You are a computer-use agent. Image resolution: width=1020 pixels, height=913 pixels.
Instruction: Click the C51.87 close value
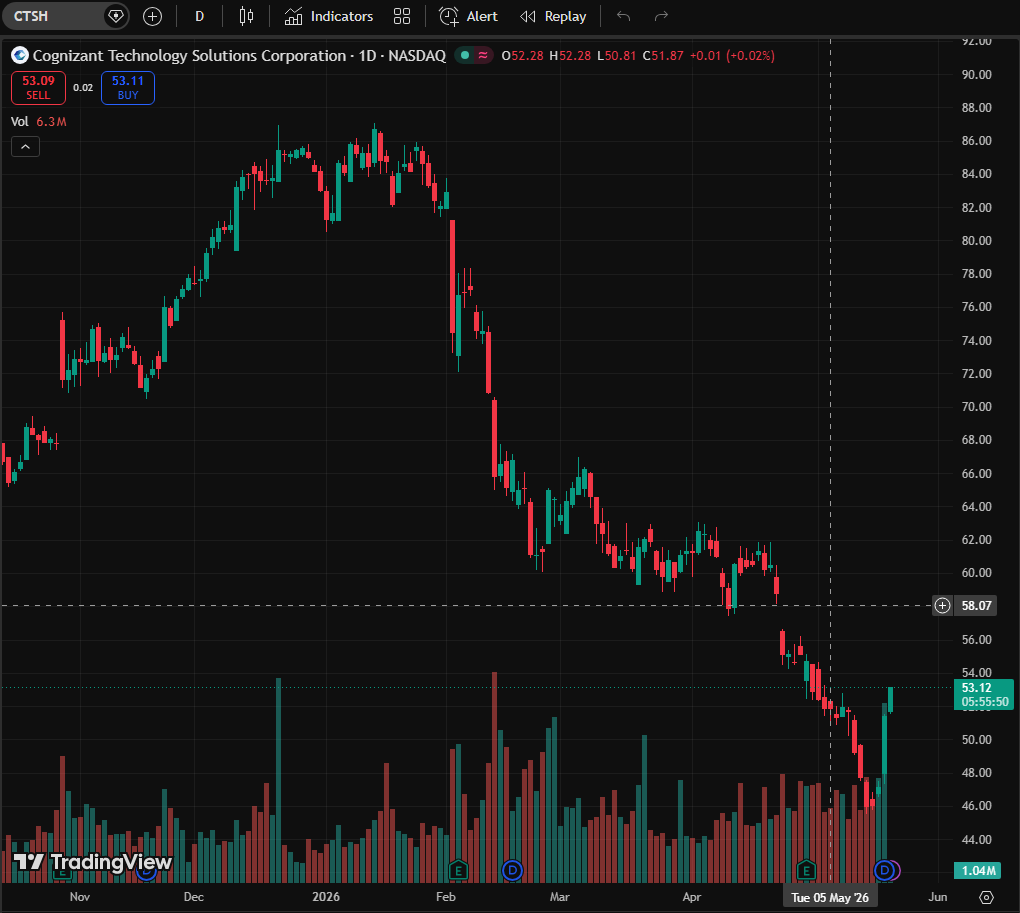coord(663,56)
